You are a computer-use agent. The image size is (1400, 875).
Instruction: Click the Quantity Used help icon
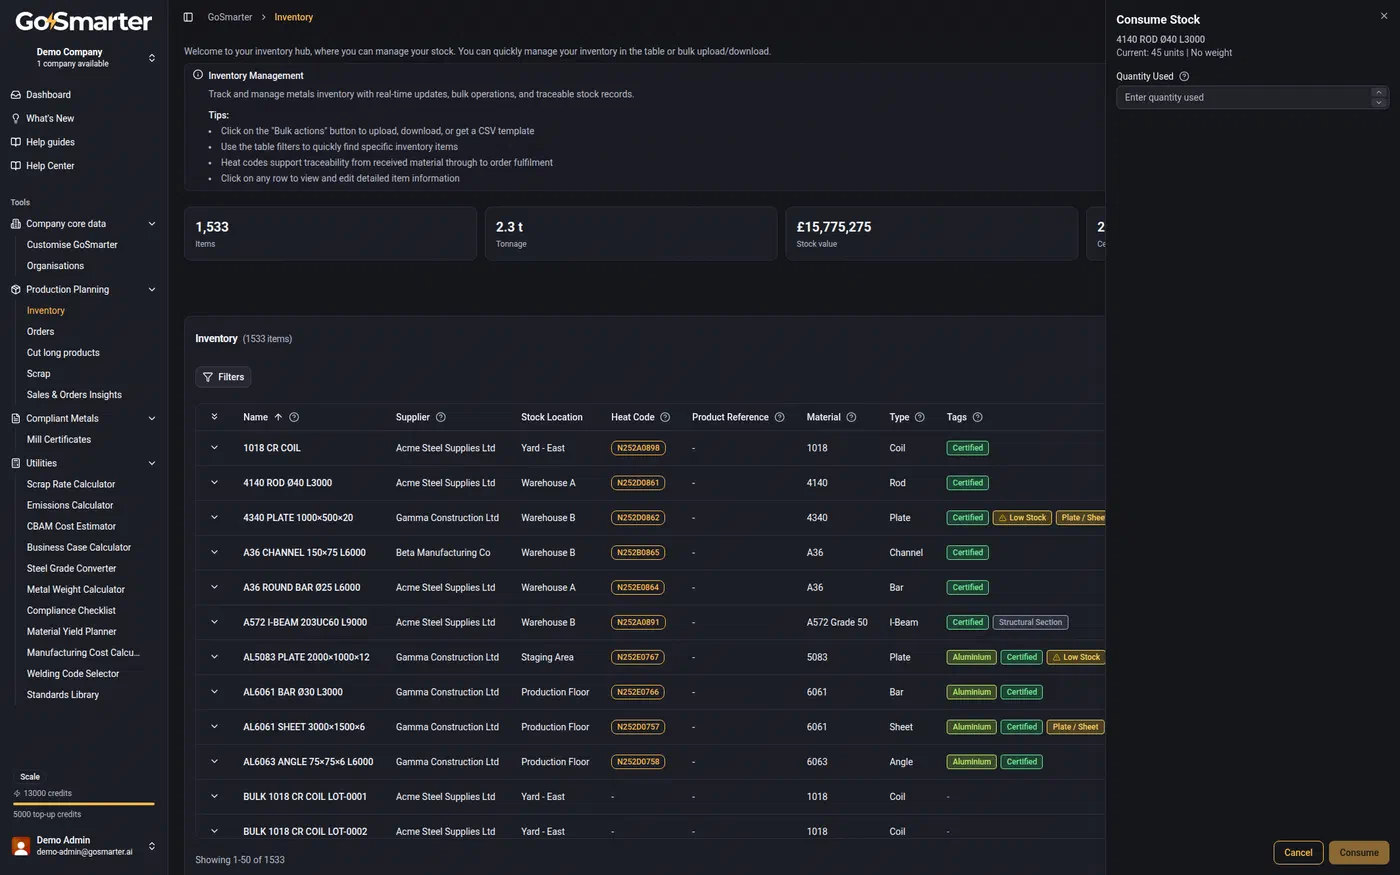point(1184,76)
